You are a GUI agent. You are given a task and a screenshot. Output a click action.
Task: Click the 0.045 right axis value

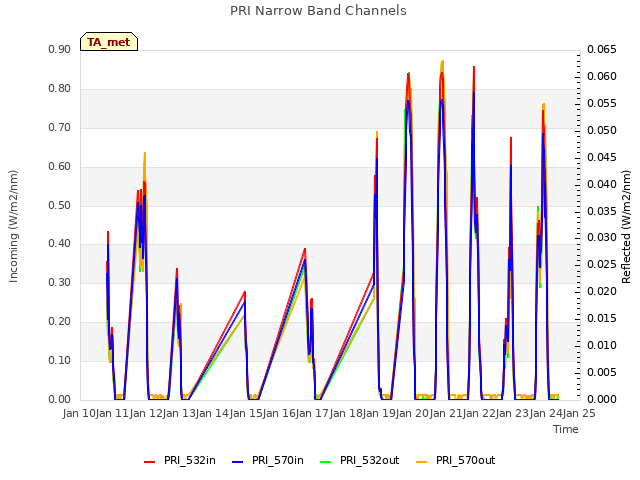tap(602, 157)
